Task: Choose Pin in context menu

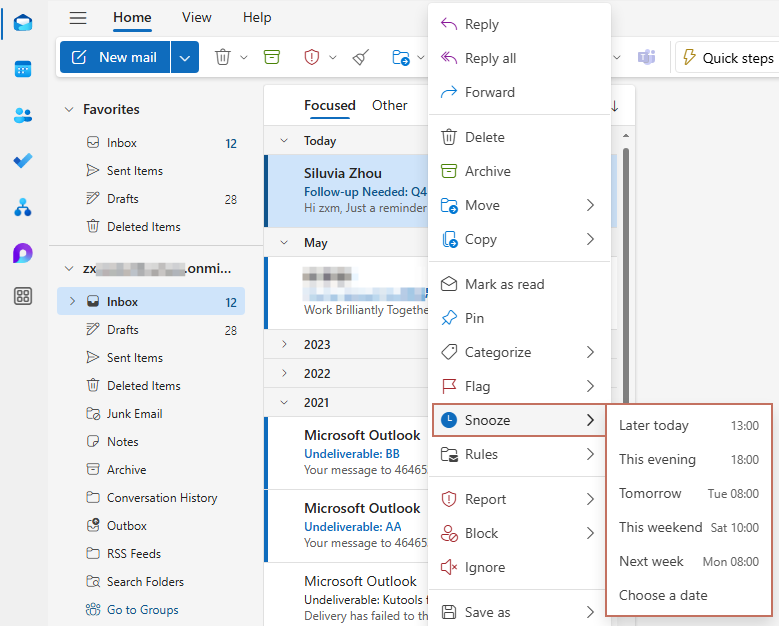Action: [x=519, y=318]
